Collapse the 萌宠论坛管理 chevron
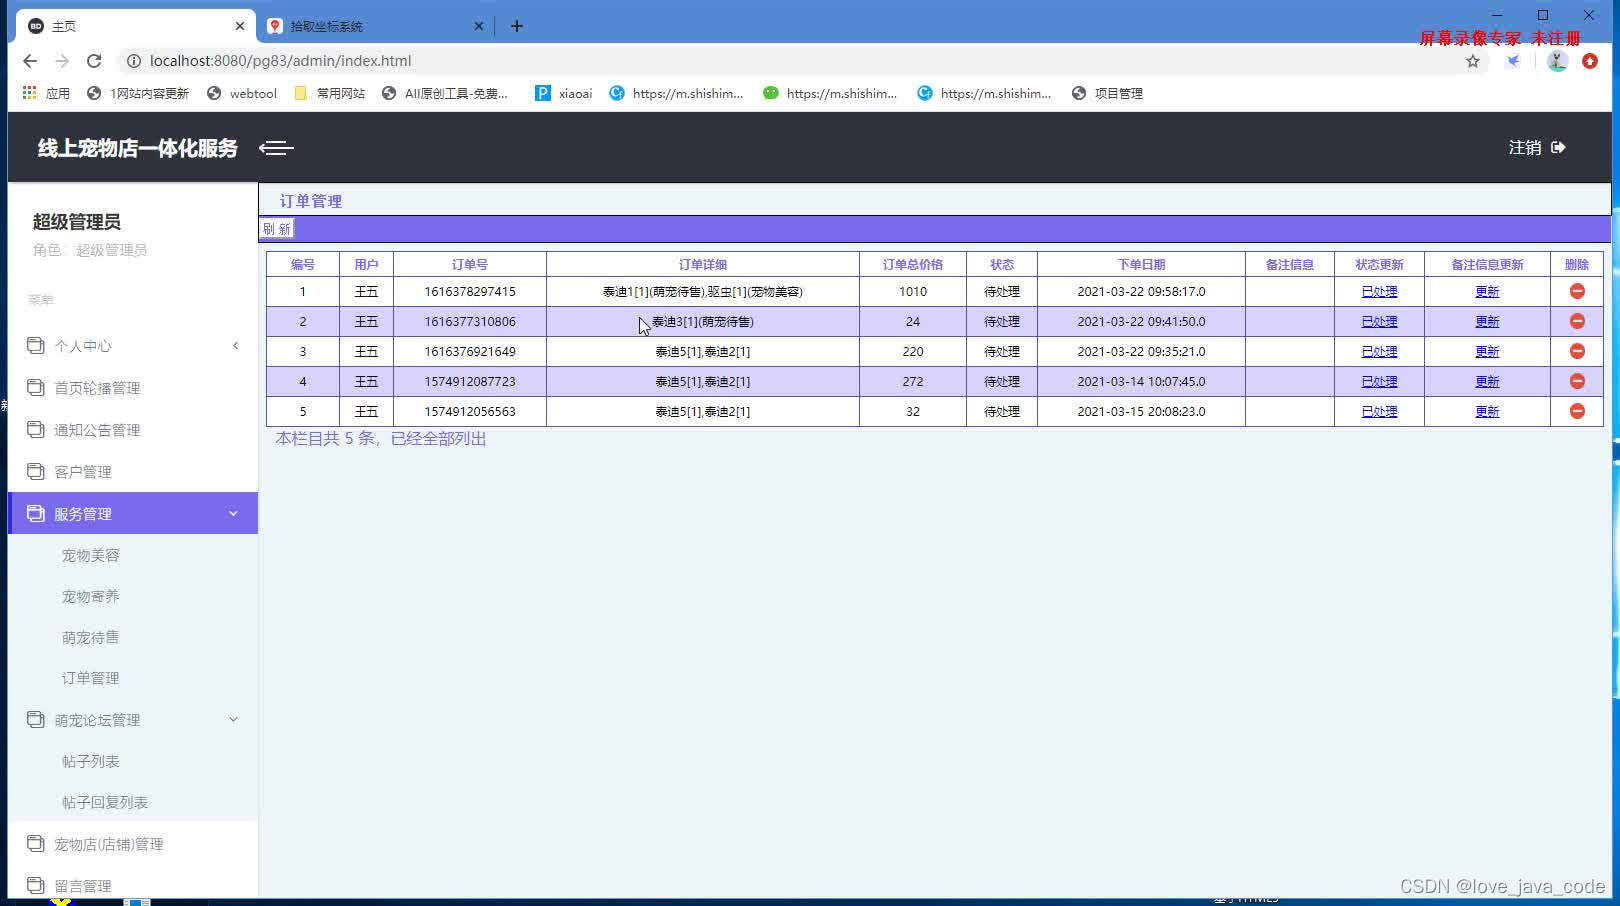The width and height of the screenshot is (1620, 906). (x=234, y=719)
